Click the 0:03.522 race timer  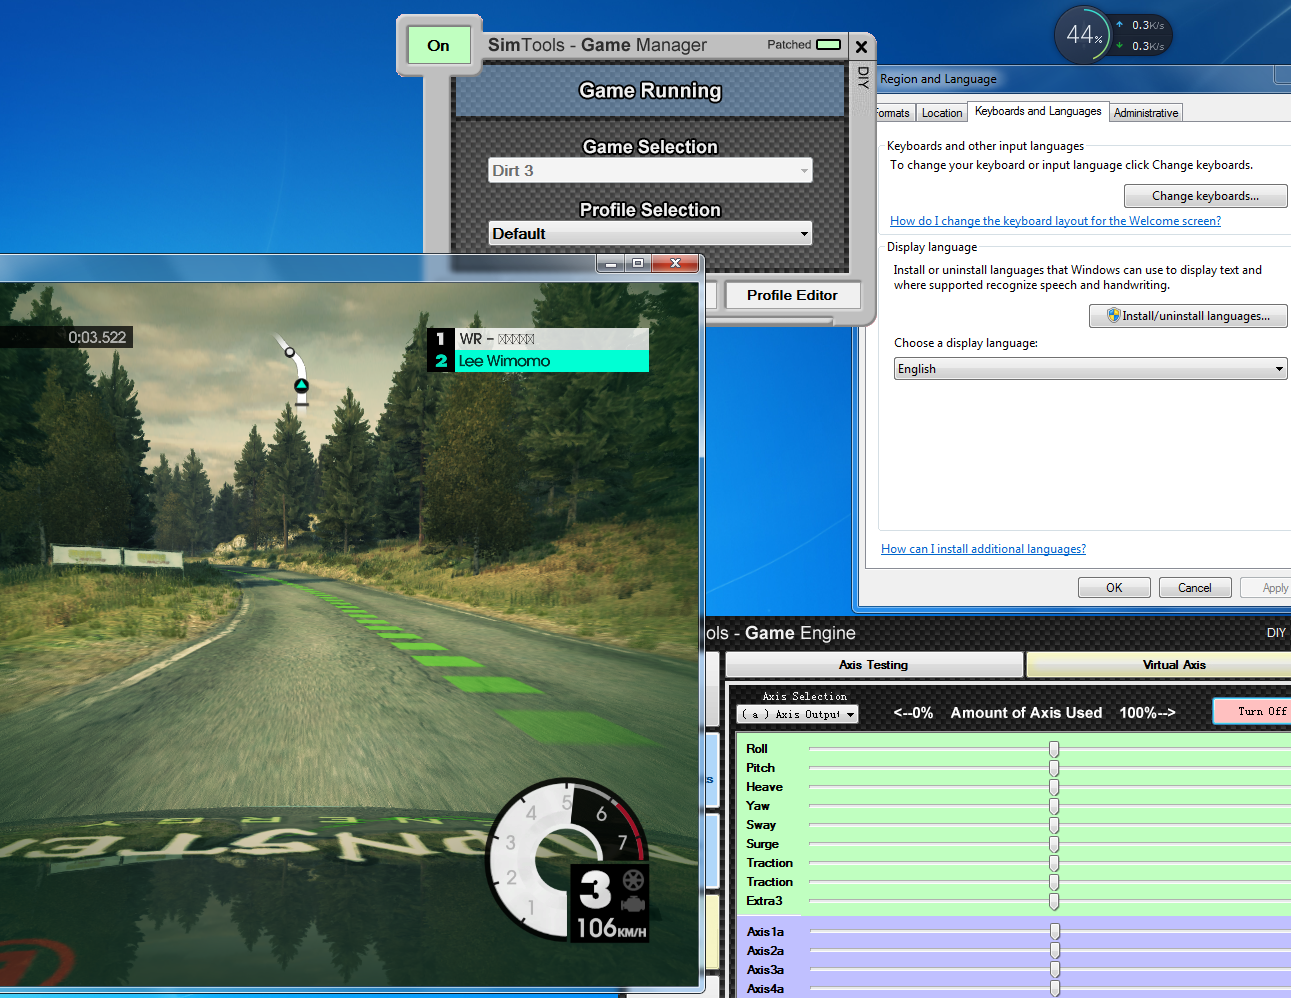[97, 338]
